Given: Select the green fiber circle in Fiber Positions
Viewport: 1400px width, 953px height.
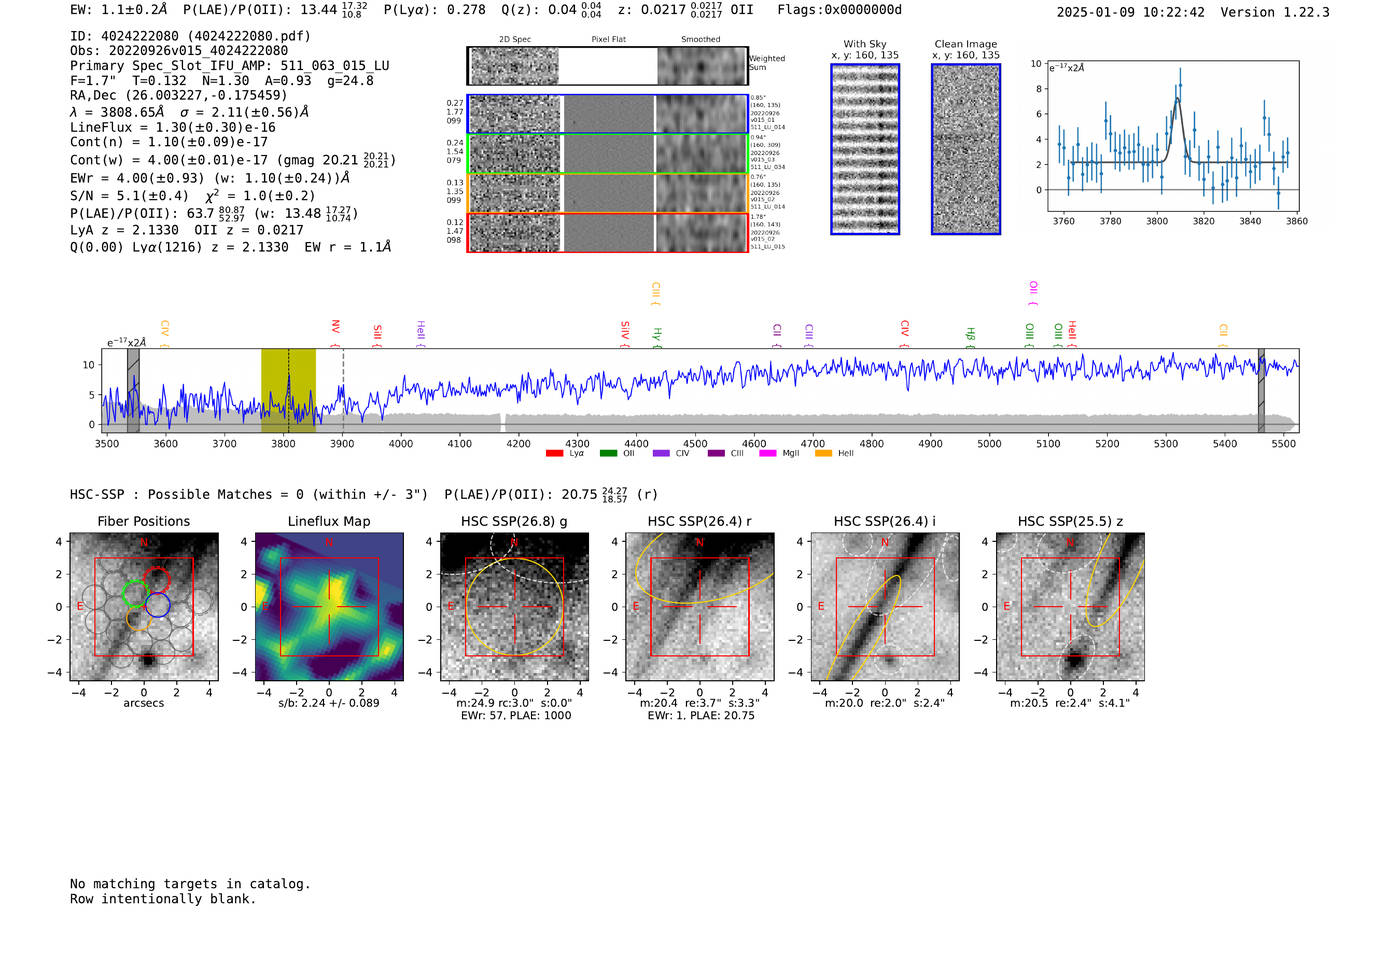Looking at the screenshot, I should (135, 594).
